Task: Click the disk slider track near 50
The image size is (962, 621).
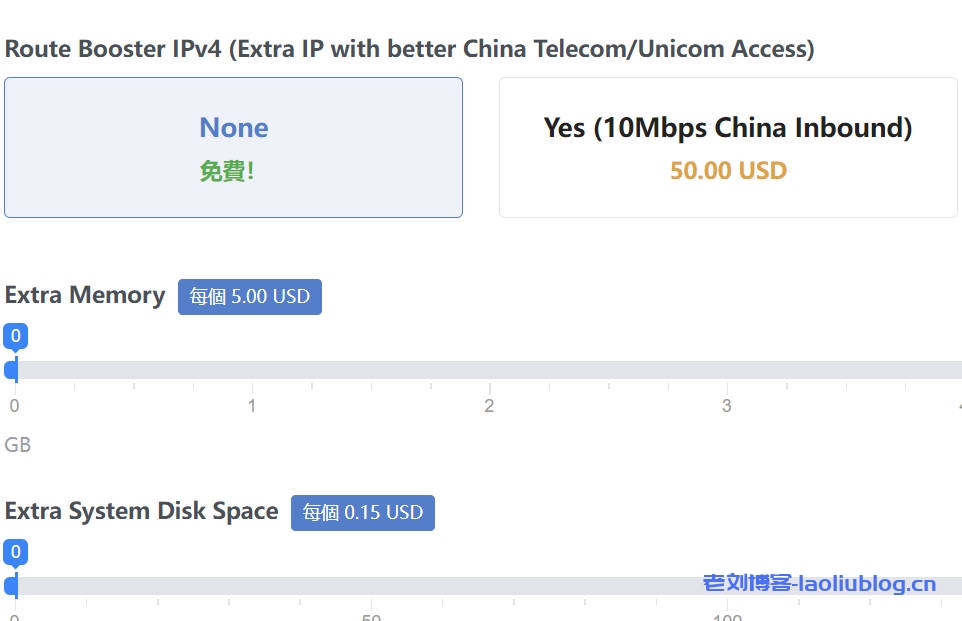Action: (369, 588)
